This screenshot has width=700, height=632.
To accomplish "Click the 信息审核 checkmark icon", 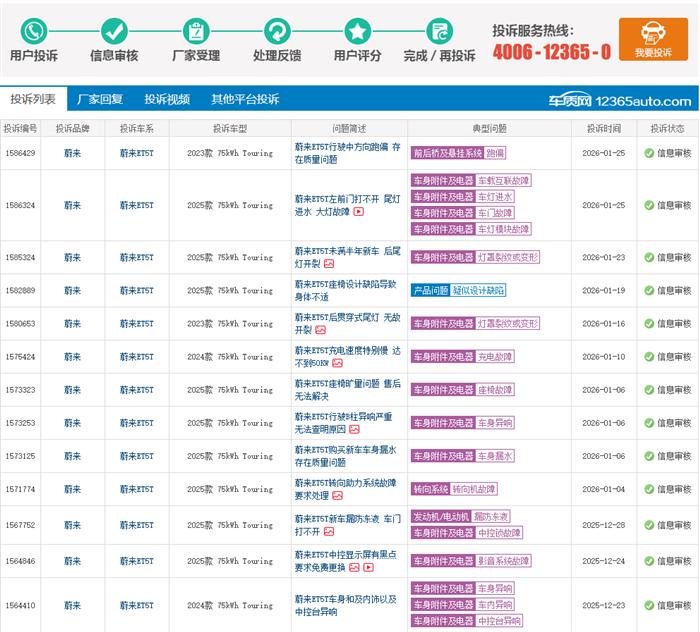I will pyautogui.click(x=114, y=31).
